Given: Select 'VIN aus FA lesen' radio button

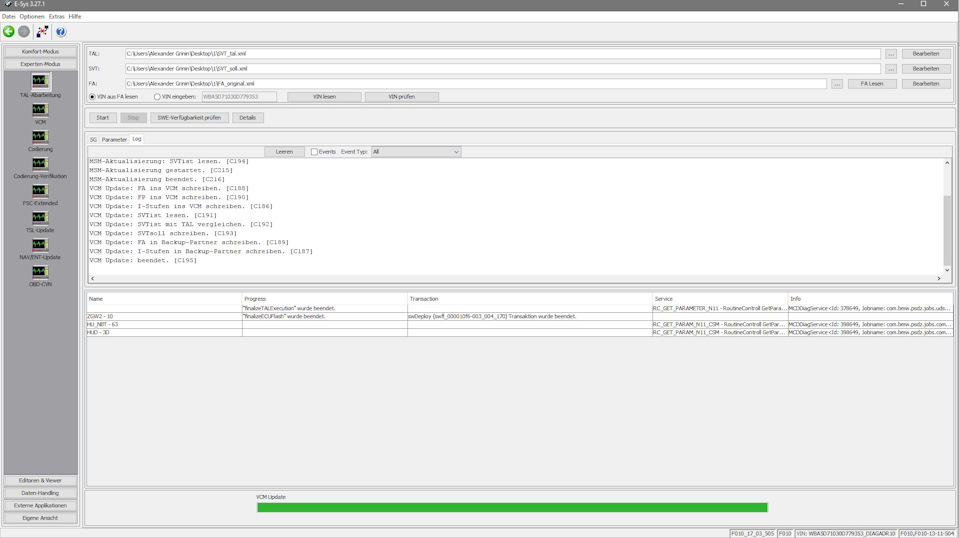Looking at the screenshot, I should [92, 97].
